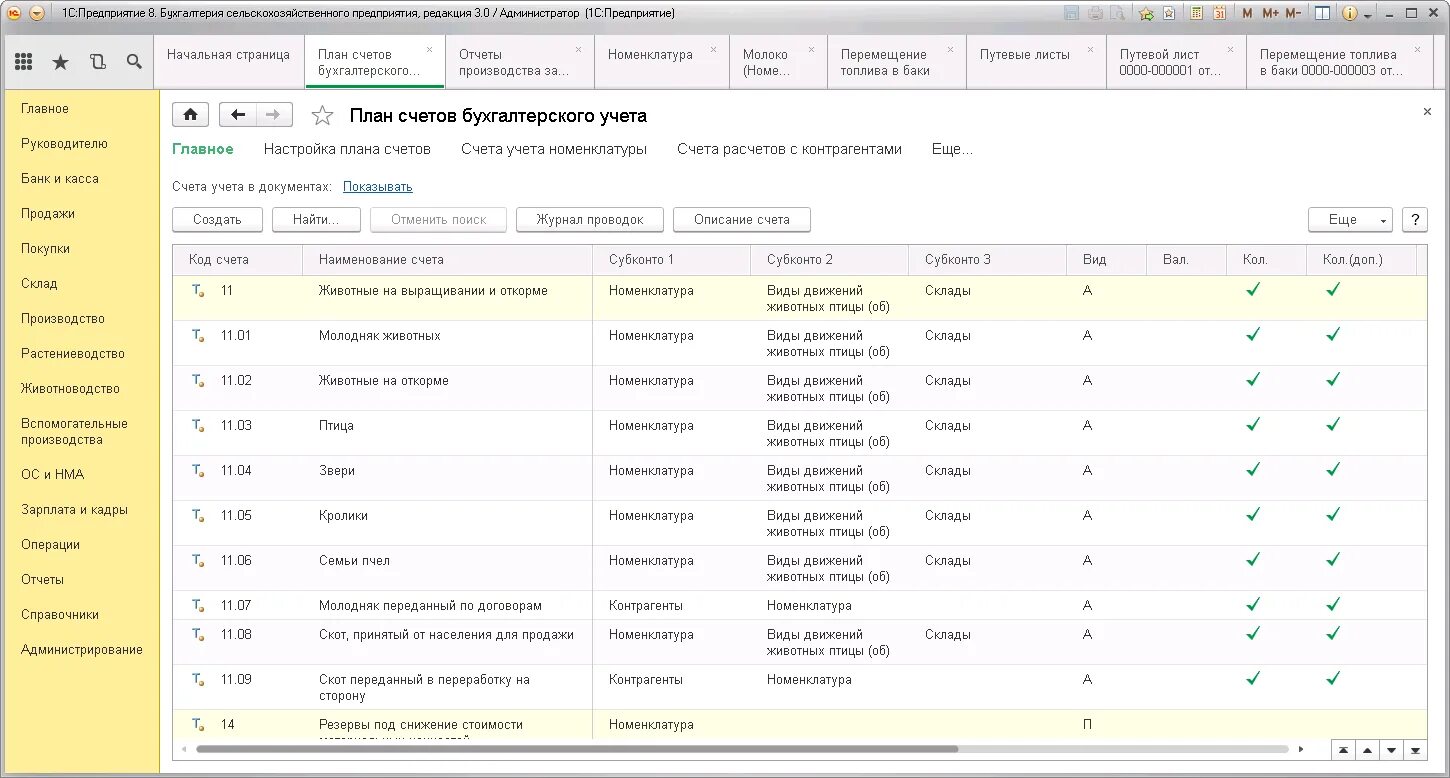Click the Кол.(доп.) checkmark in row 11.07
The width and height of the screenshot is (1450, 778).
pyautogui.click(x=1333, y=605)
